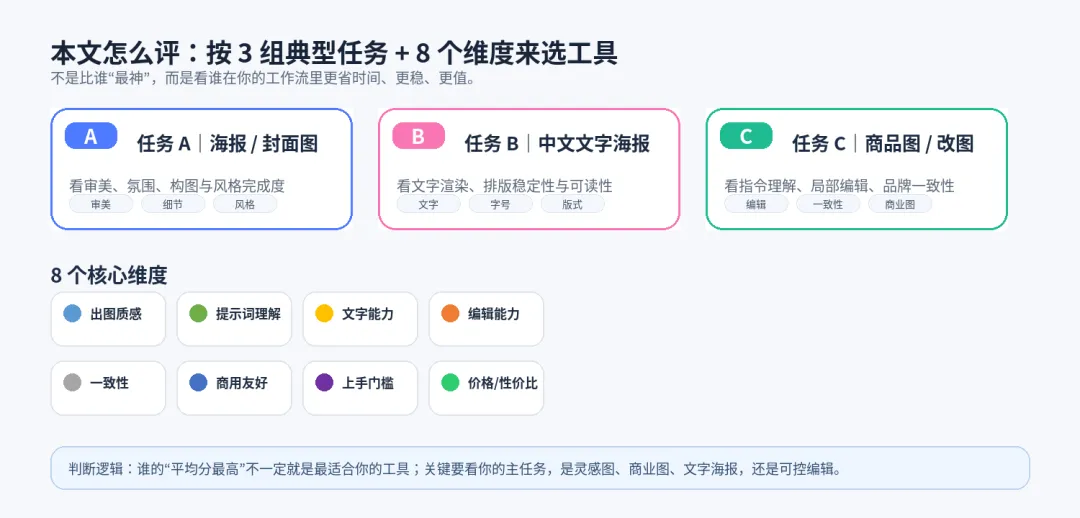The image size is (1080, 518).
Task: Click the pink B badge icon
Action: pos(418,136)
